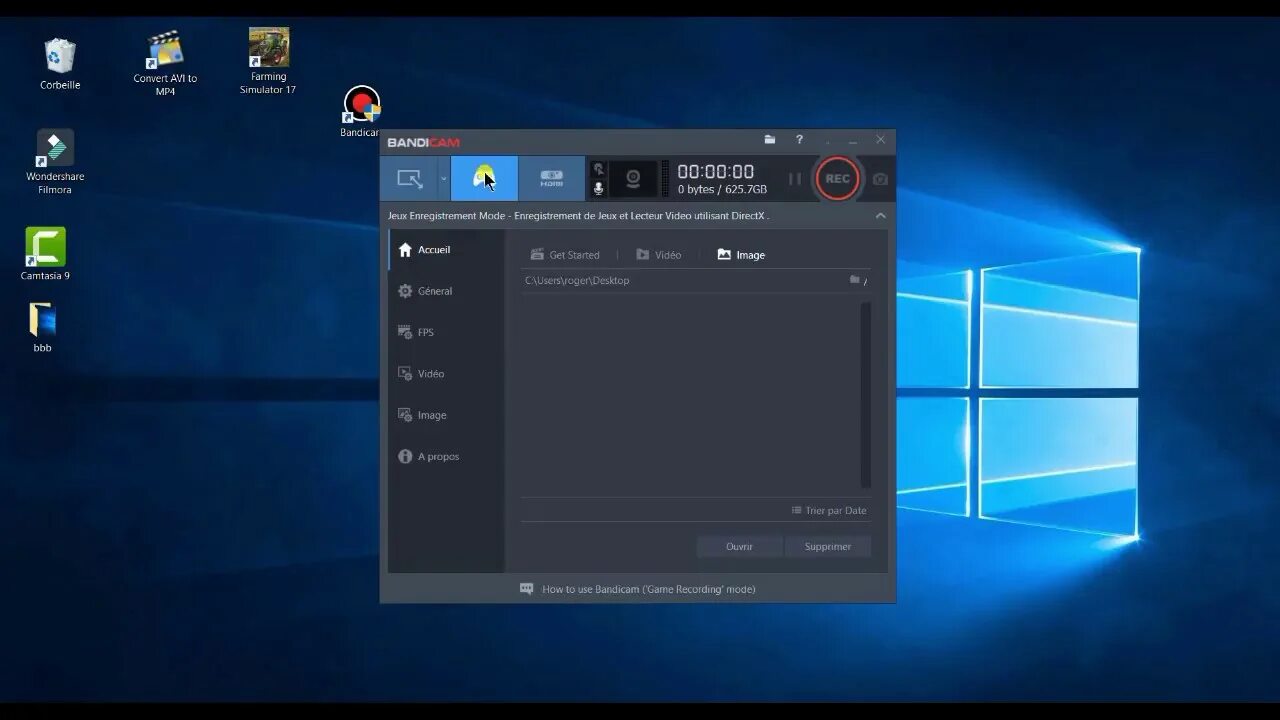Collapse the mode description bar chevron
The width and height of the screenshot is (1280, 720).
coord(881,215)
